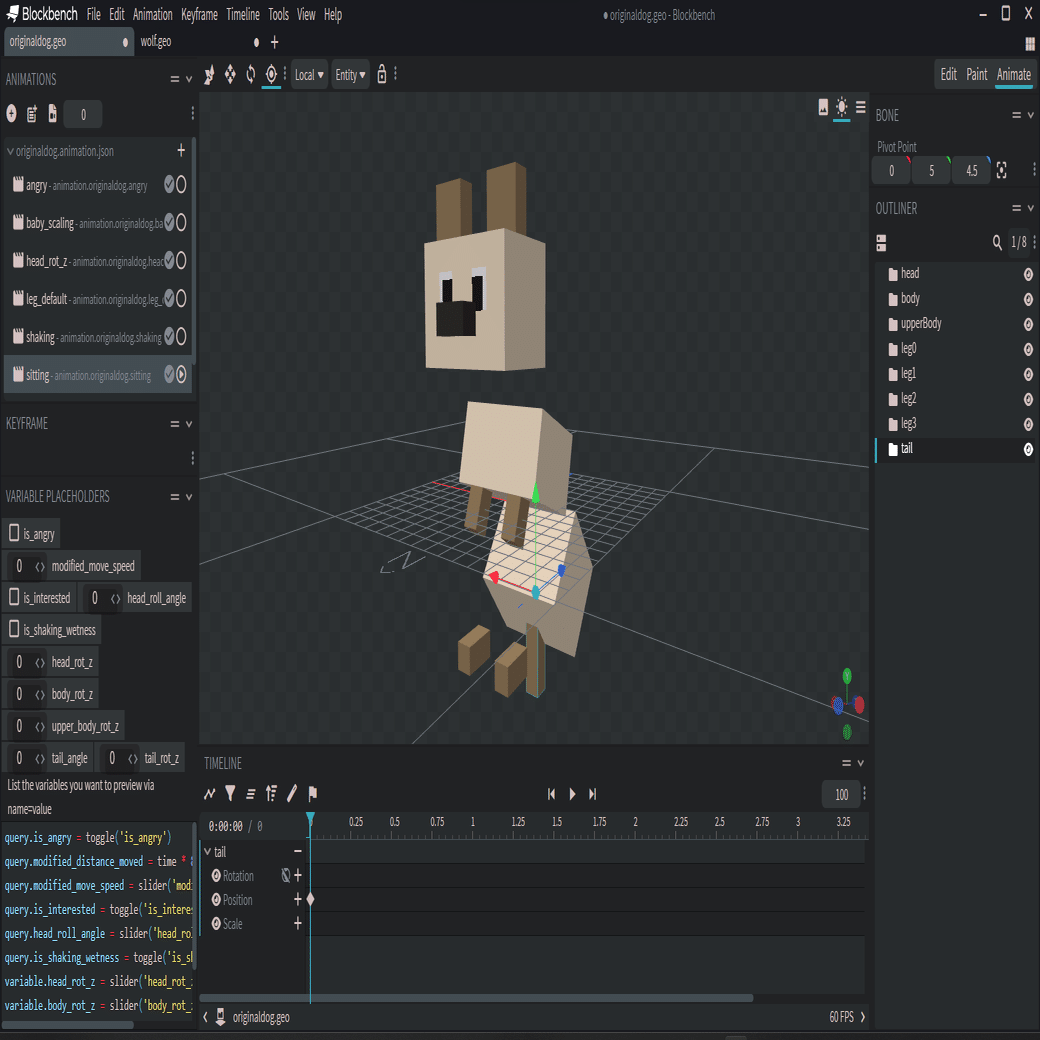This screenshot has height=1040, width=1040.
Task: Toggle the is_angry checkbox
Action: coord(14,533)
